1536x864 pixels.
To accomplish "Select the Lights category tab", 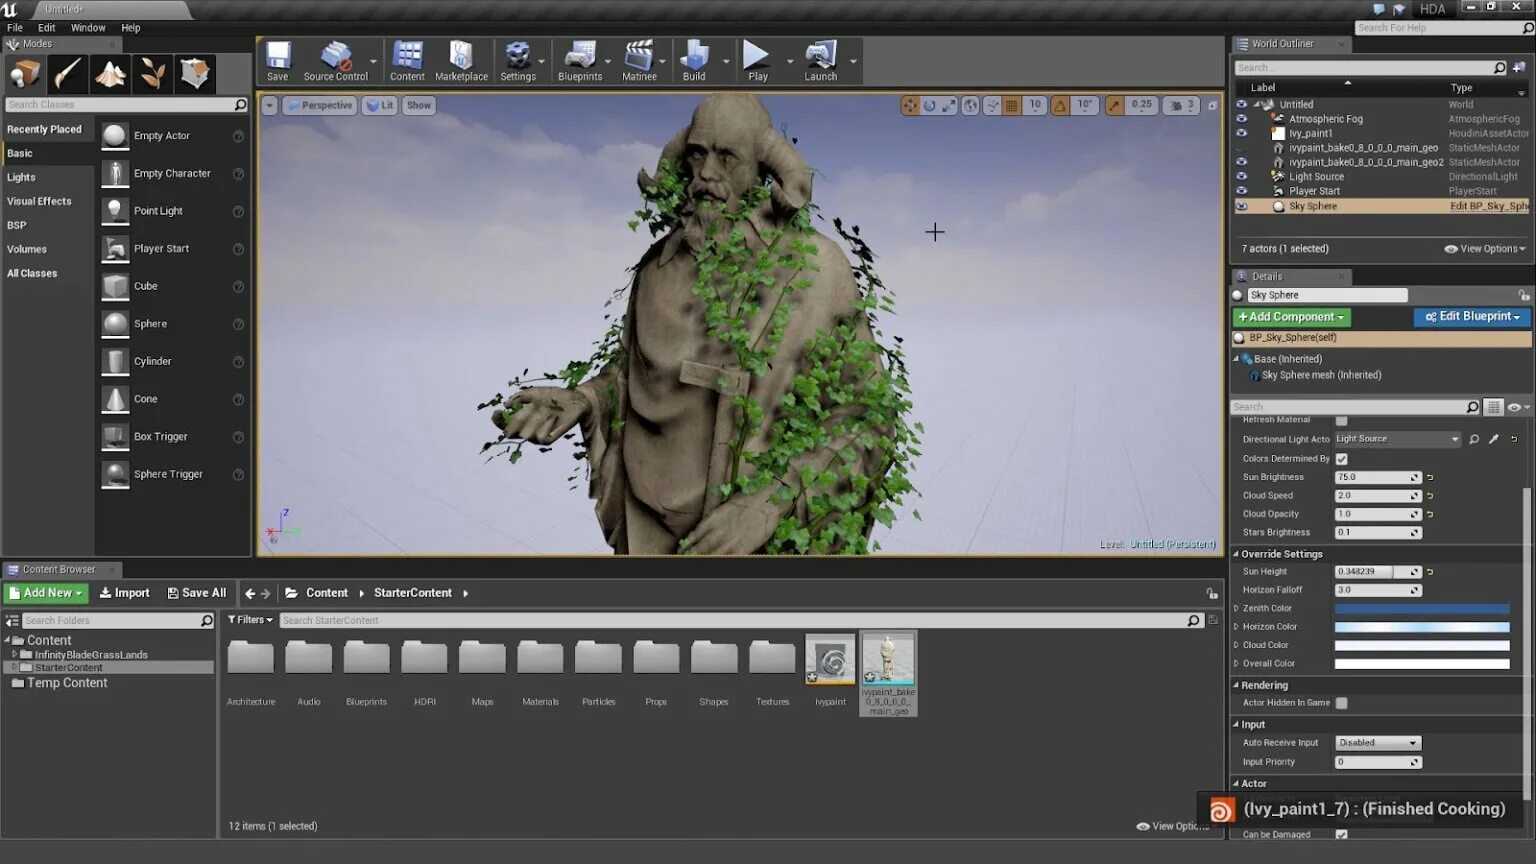I will tap(22, 177).
